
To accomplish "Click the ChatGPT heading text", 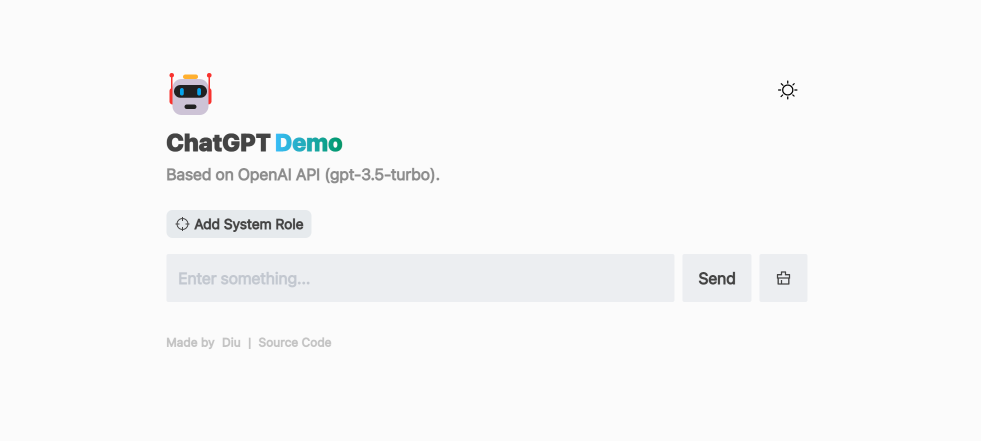I will pos(218,143).
